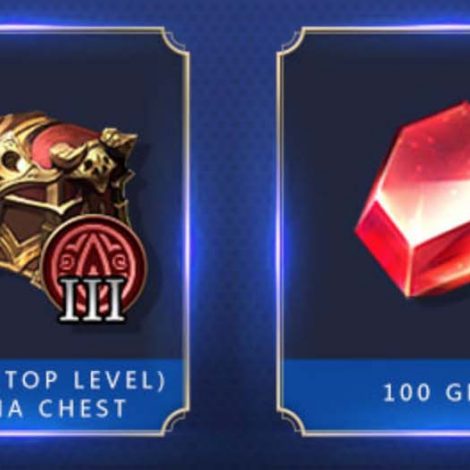470x470 pixels.
Task: Click the 'TOP LEVEL)' label text
Action: tap(86, 380)
